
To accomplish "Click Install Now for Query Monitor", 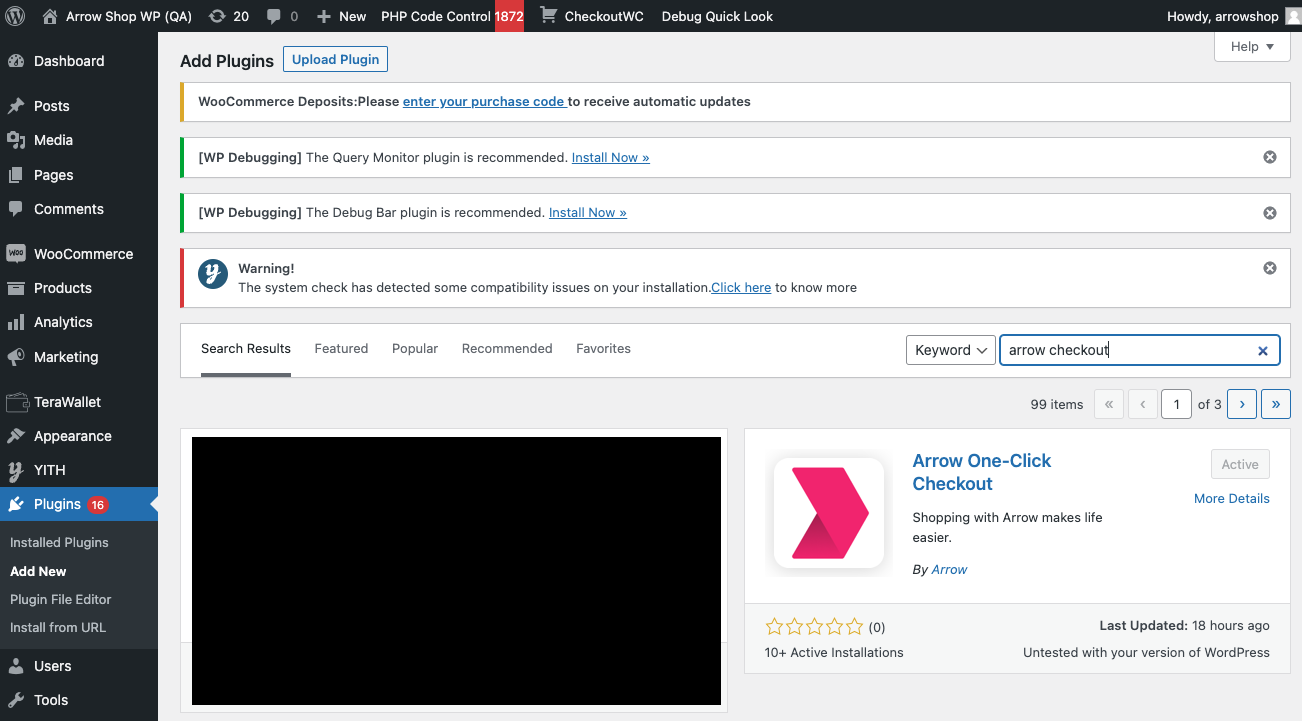I will point(610,157).
